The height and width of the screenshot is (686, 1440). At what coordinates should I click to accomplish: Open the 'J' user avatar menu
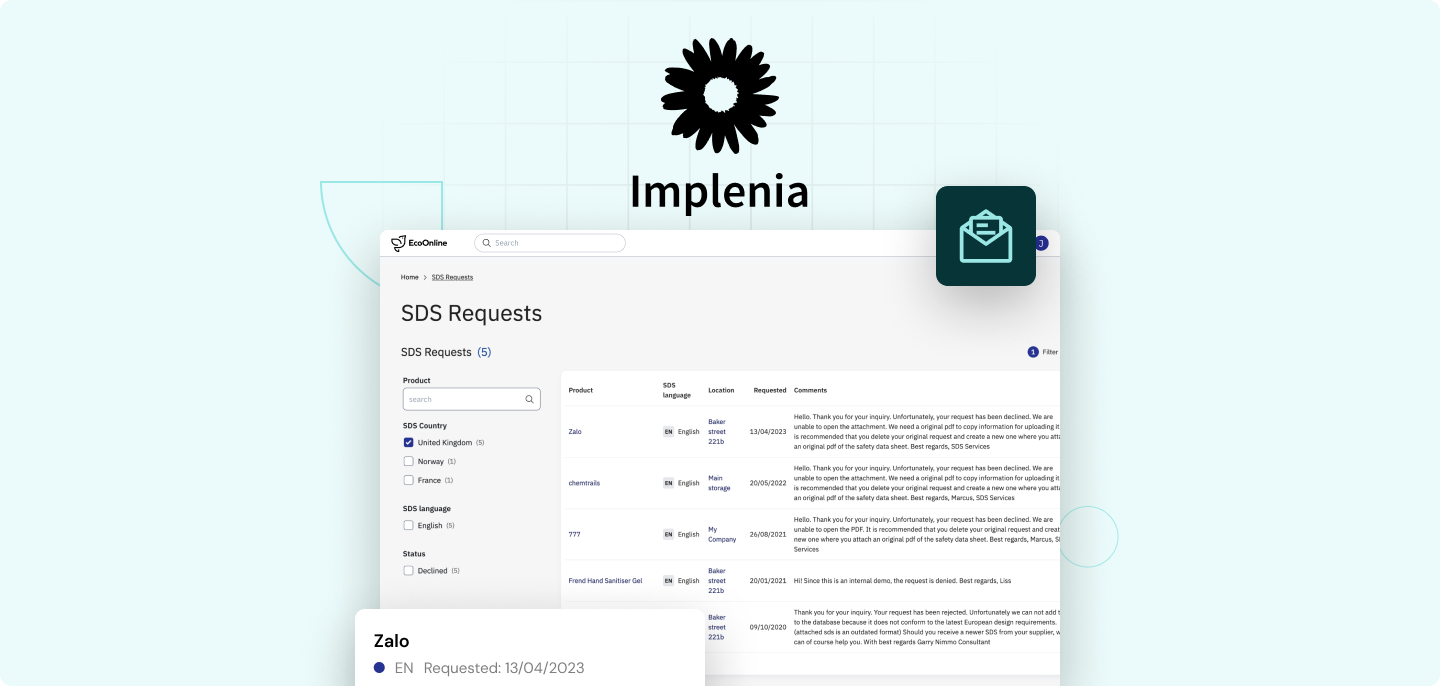[x=1041, y=242]
